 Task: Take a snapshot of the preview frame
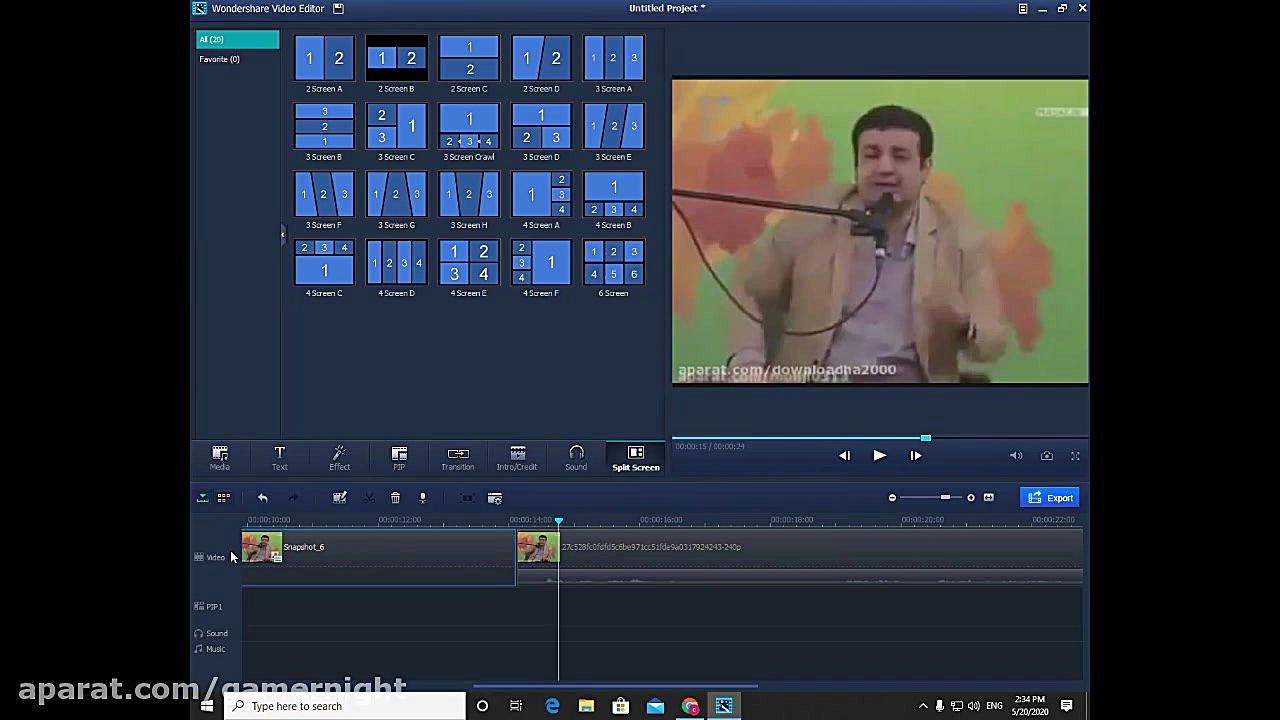[x=1047, y=455]
